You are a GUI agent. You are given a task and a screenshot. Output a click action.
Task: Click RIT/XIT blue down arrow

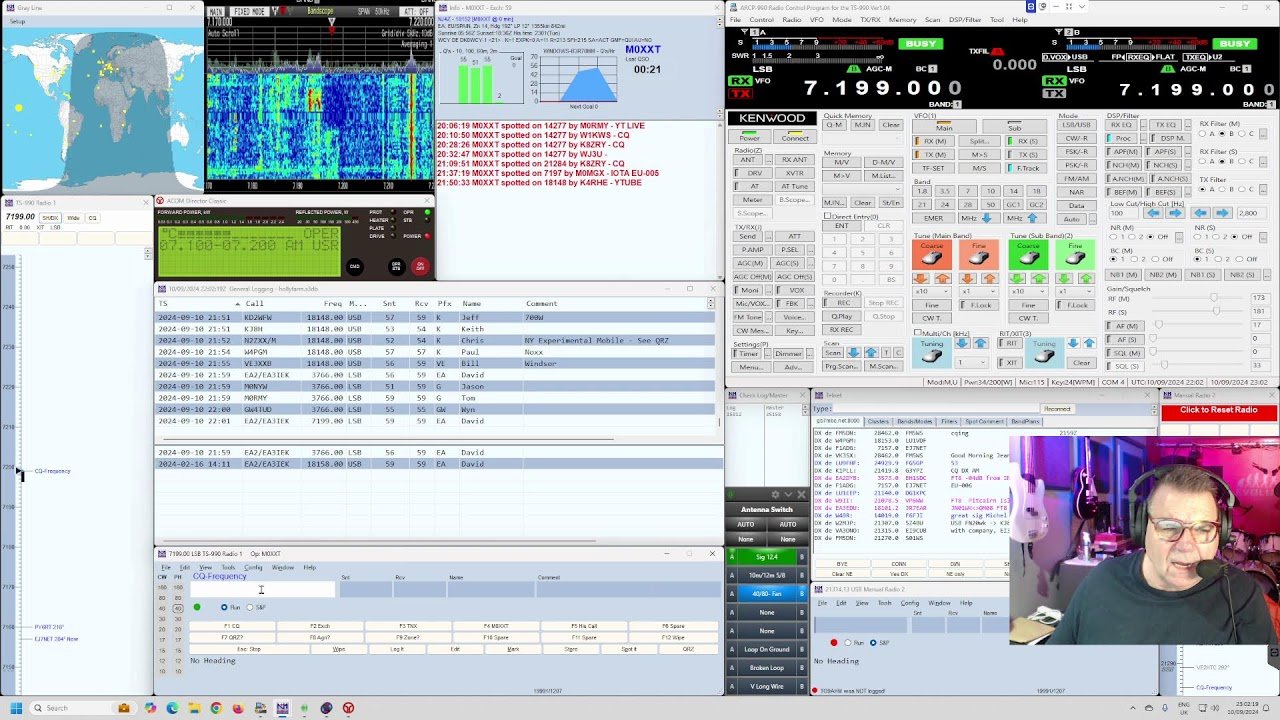1073,343
